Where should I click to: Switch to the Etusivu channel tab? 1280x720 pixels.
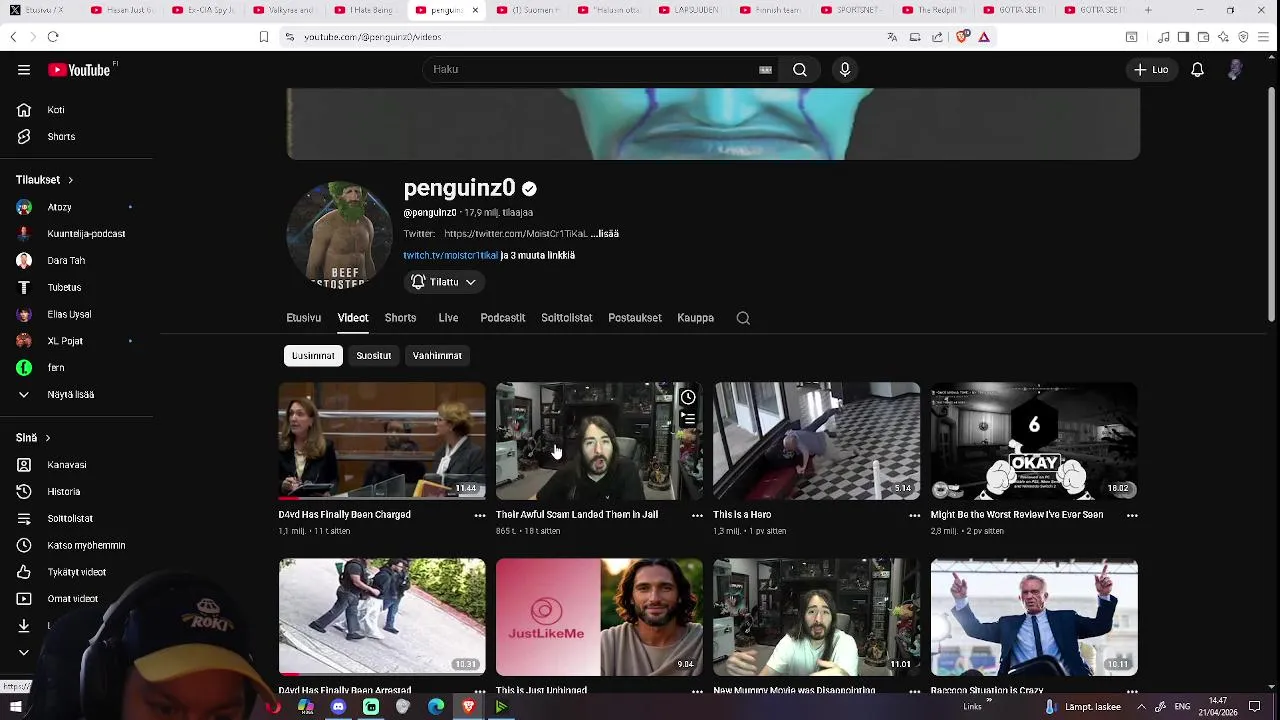pyautogui.click(x=304, y=318)
